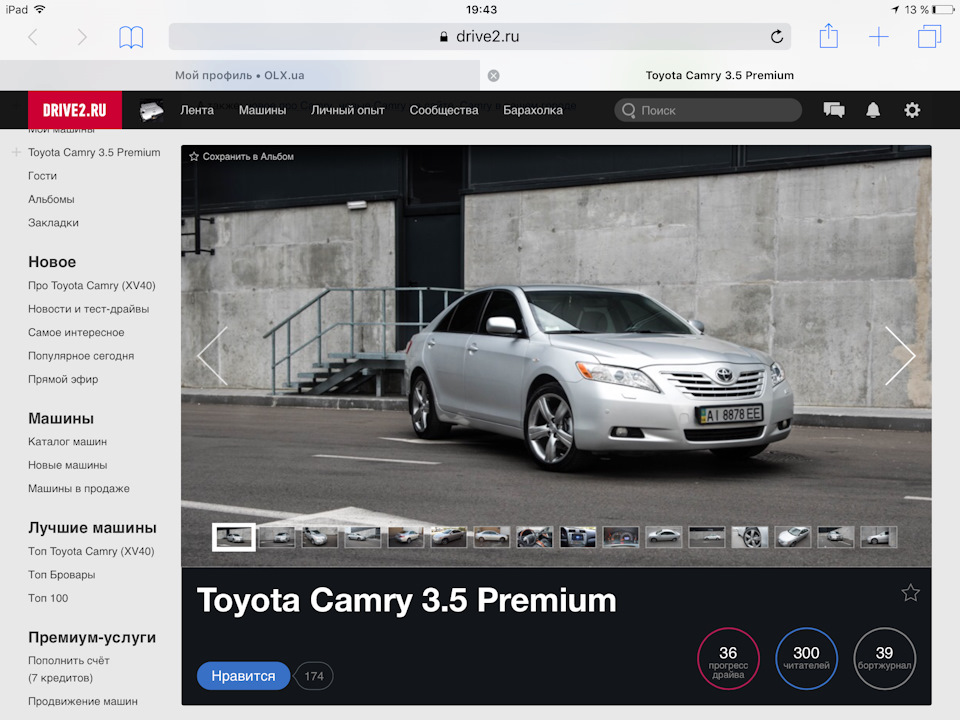Open Гости in sidebar
The height and width of the screenshot is (720, 960).
point(42,176)
